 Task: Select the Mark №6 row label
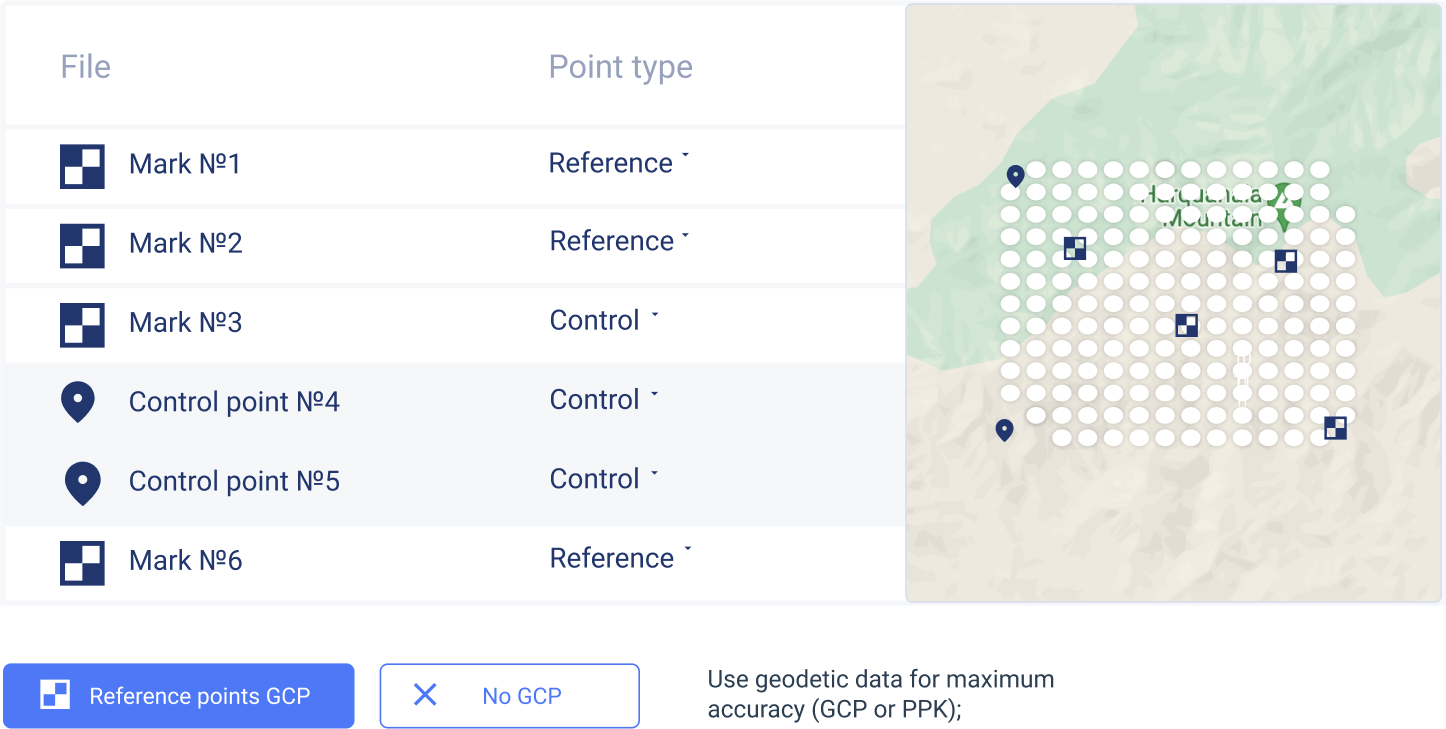click(186, 561)
